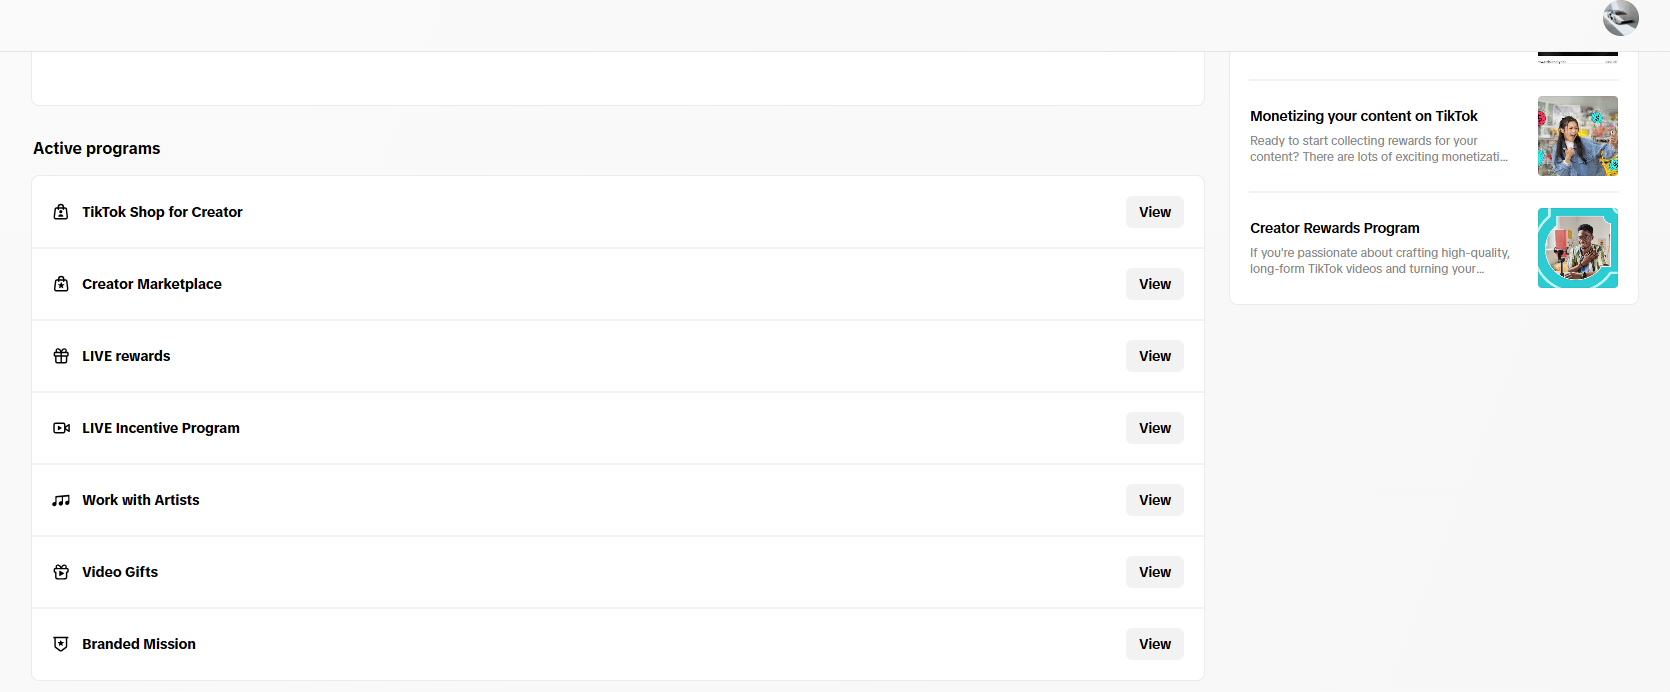Viewport: 1670px width, 692px height.
Task: Hit the View button for Video Gifts
Action: [1154, 572]
